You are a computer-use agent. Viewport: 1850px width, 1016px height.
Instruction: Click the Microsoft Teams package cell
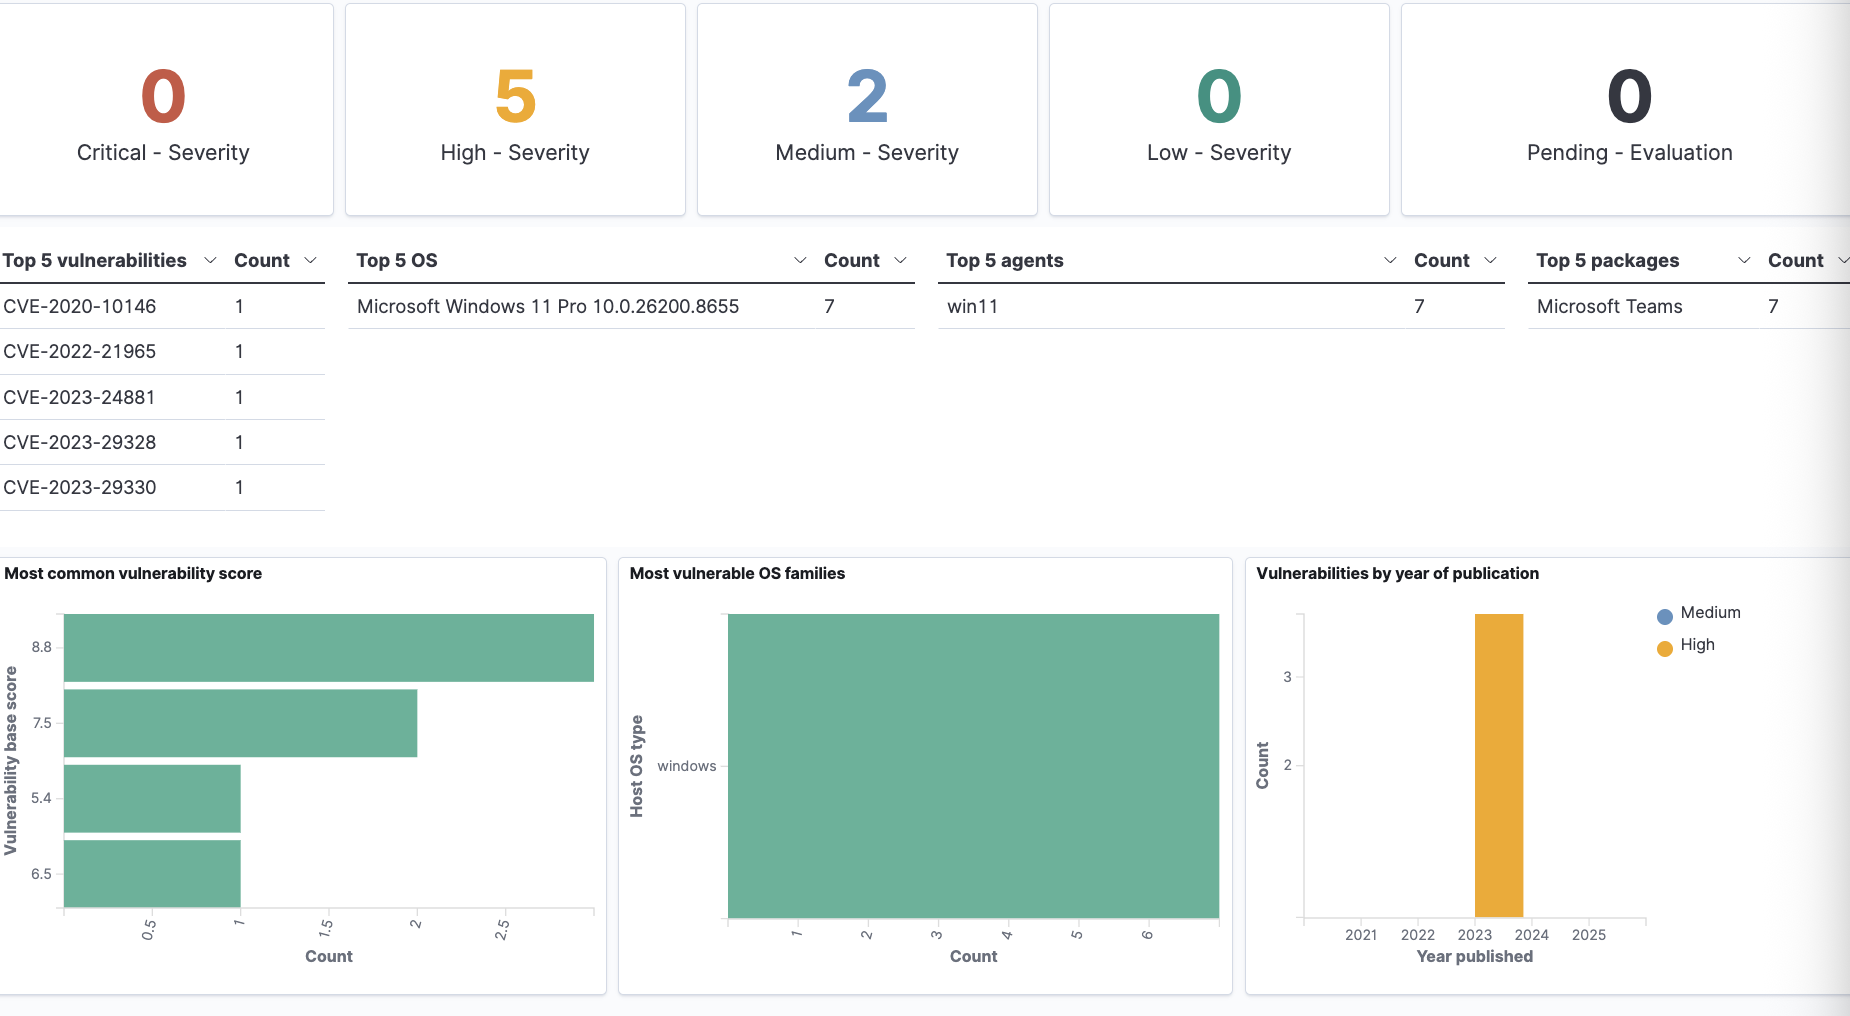click(x=1609, y=306)
